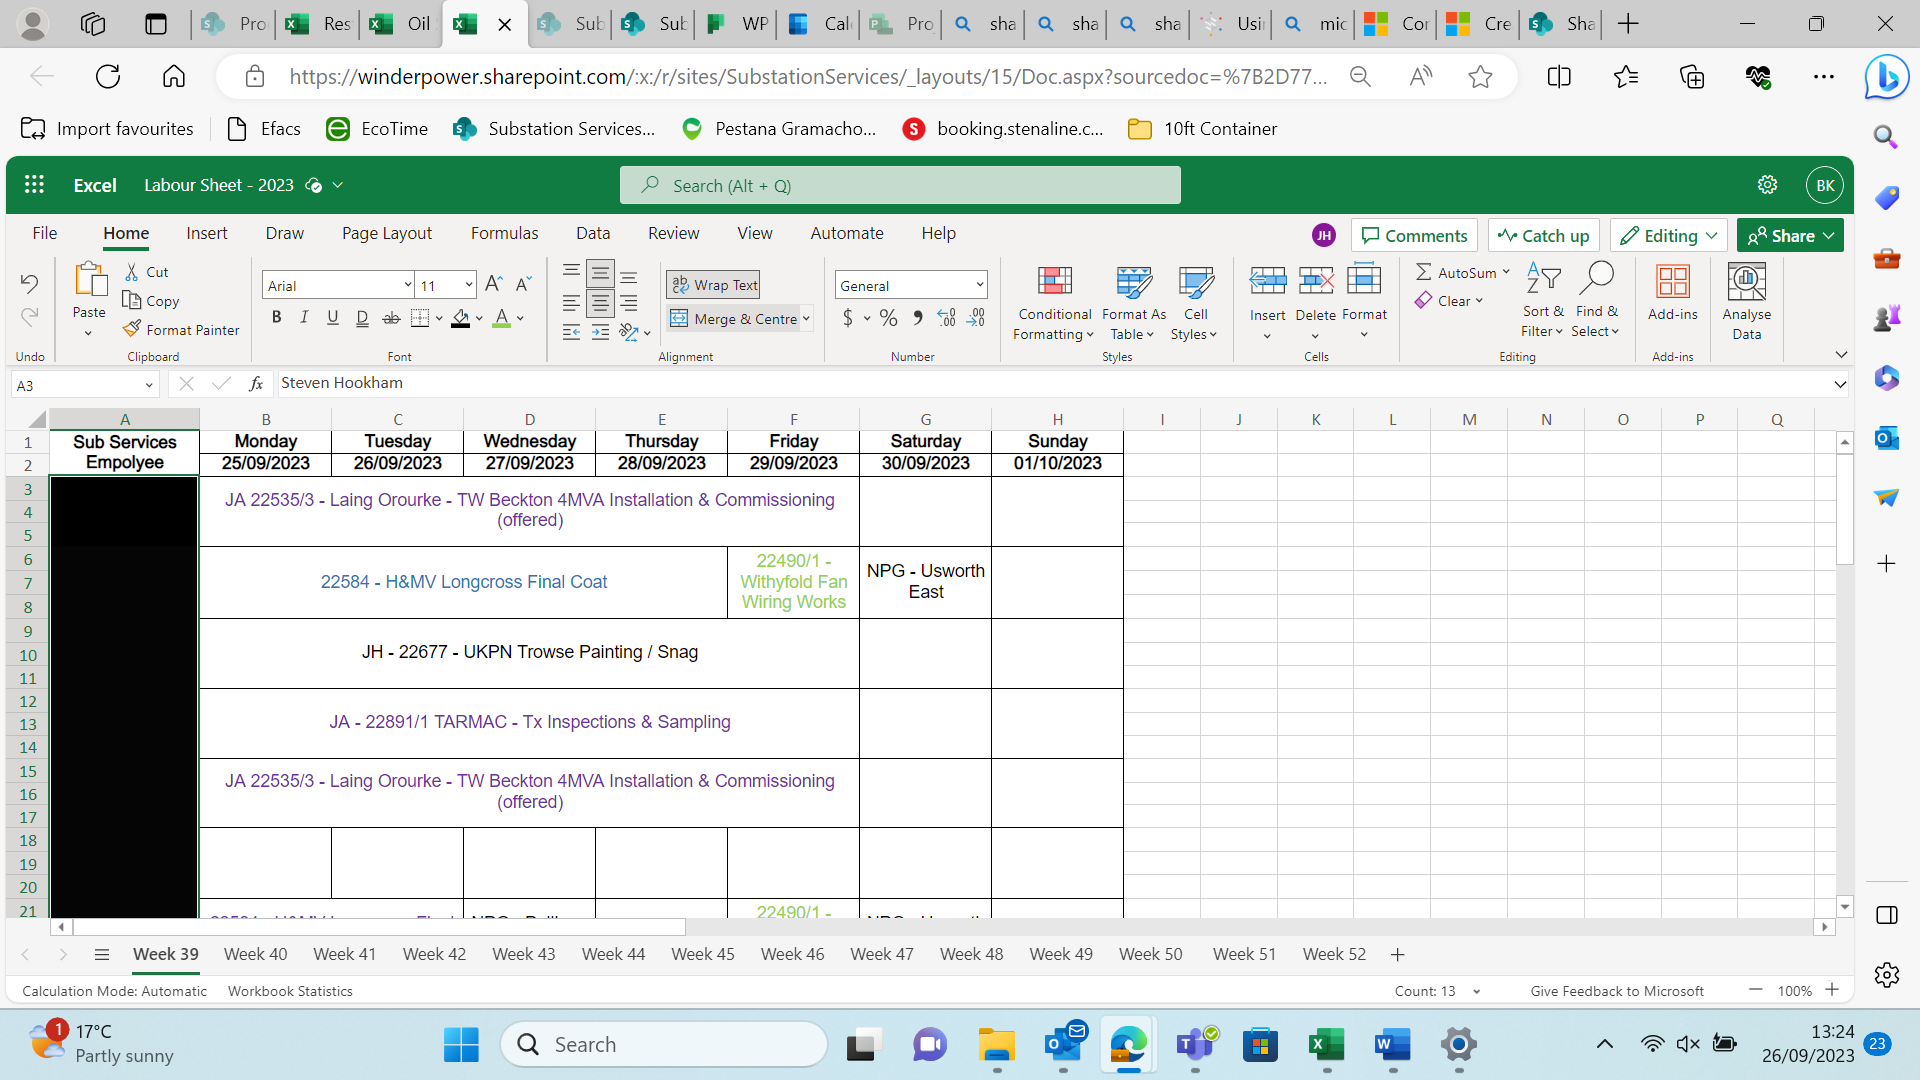Click the Undo arrow

(x=29, y=283)
